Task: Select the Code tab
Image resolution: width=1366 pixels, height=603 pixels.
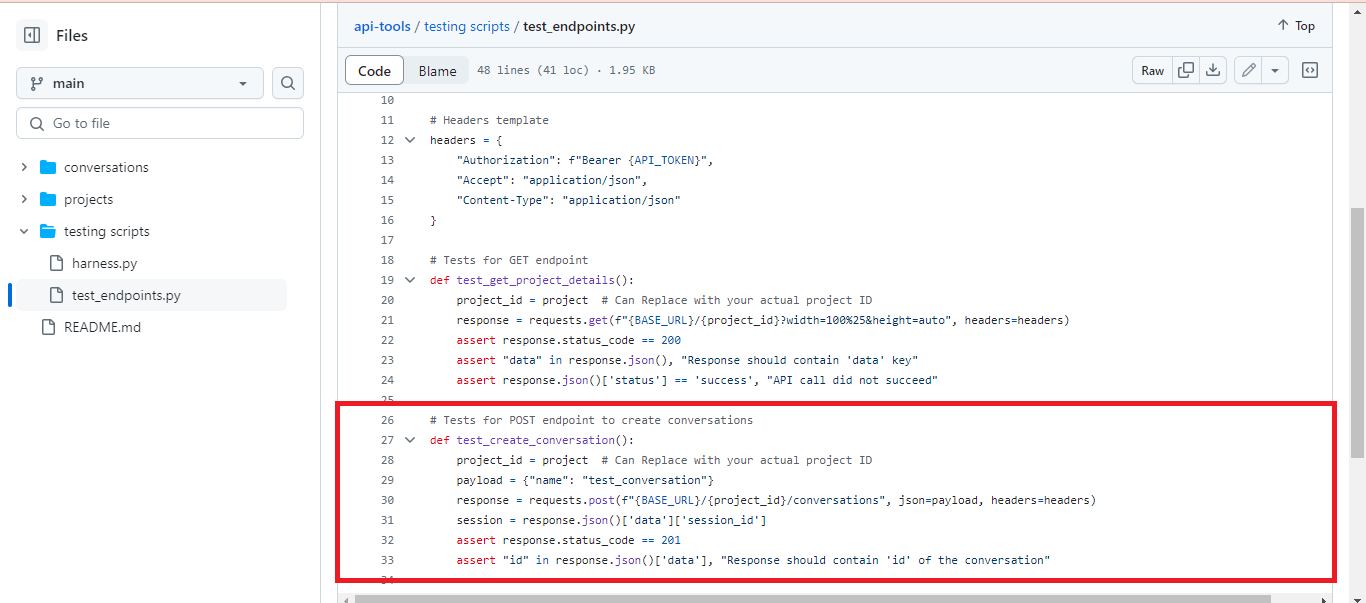Action: tap(374, 70)
